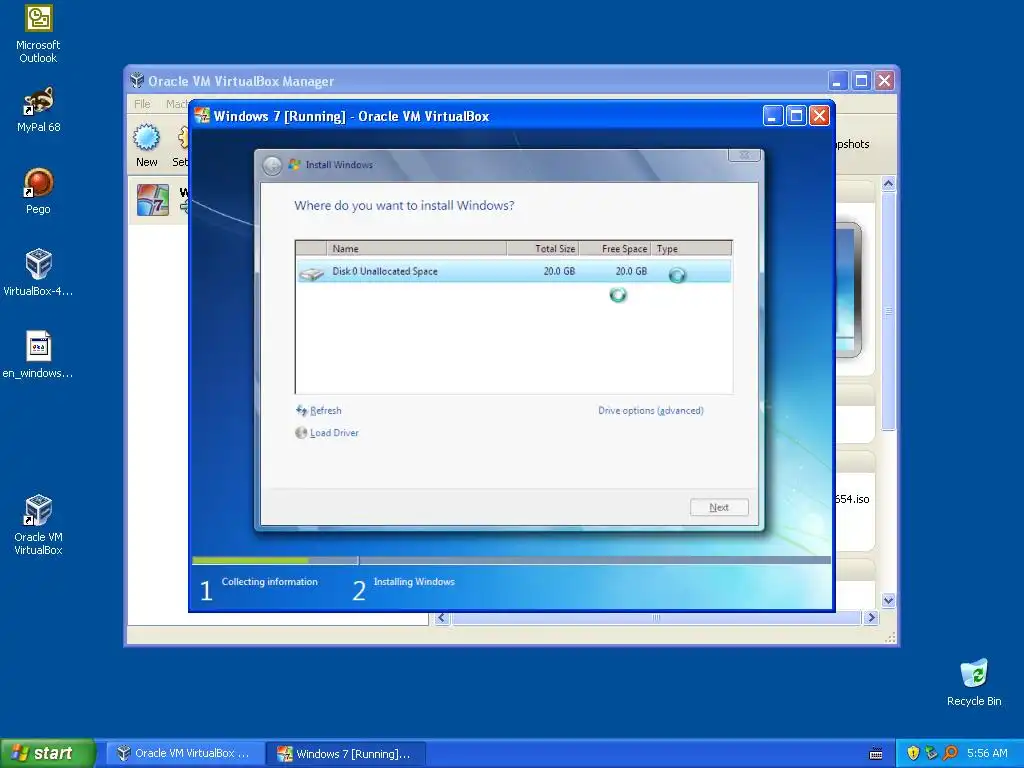Click the New machine toolbar icon
Viewport: 1024px width, 768px height.
point(146,145)
